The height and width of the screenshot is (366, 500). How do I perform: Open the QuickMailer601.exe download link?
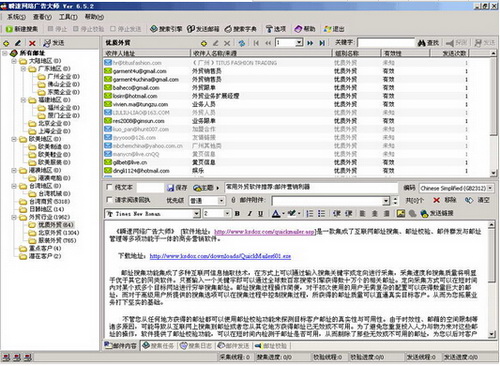point(220,256)
